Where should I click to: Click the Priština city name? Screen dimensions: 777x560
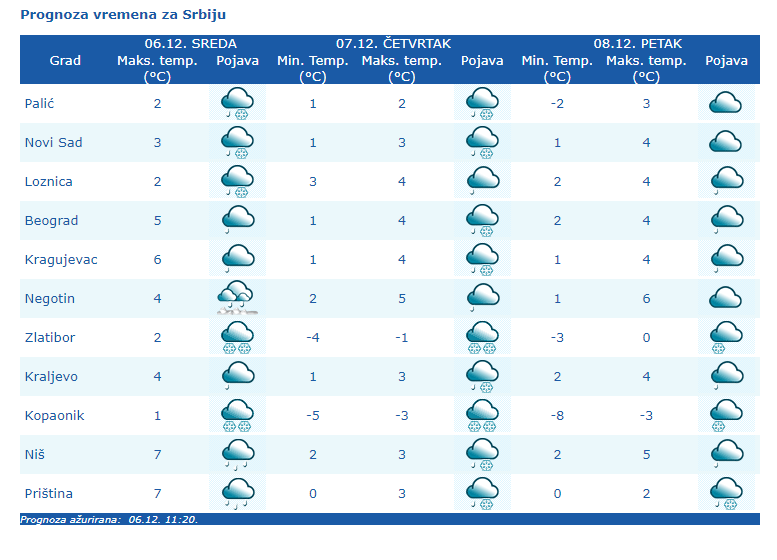tap(49, 493)
